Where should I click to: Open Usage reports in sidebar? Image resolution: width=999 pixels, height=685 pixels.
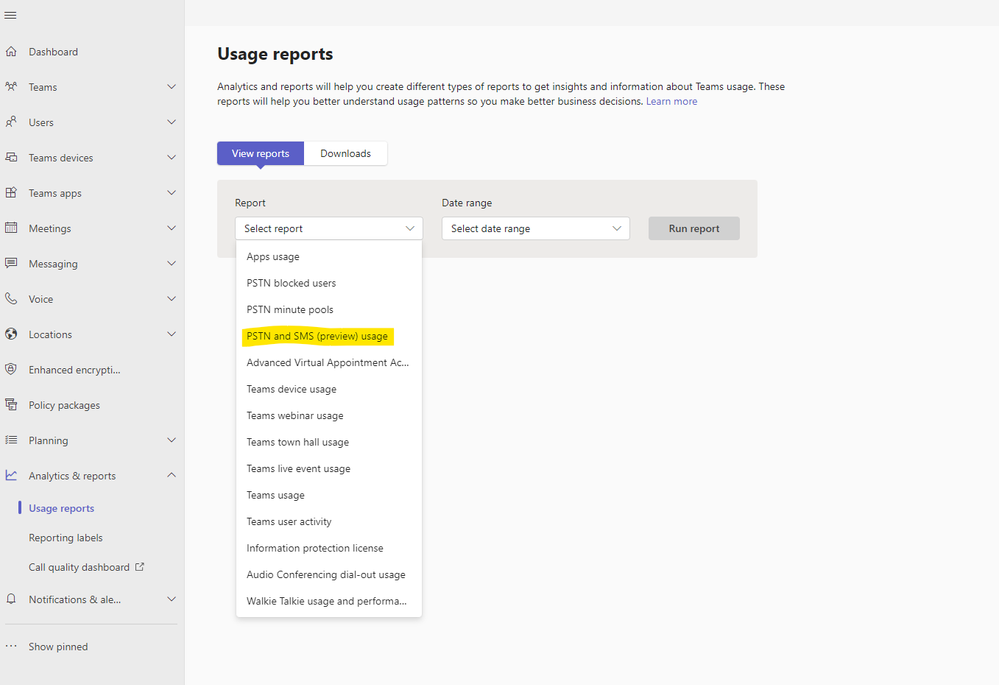point(61,508)
